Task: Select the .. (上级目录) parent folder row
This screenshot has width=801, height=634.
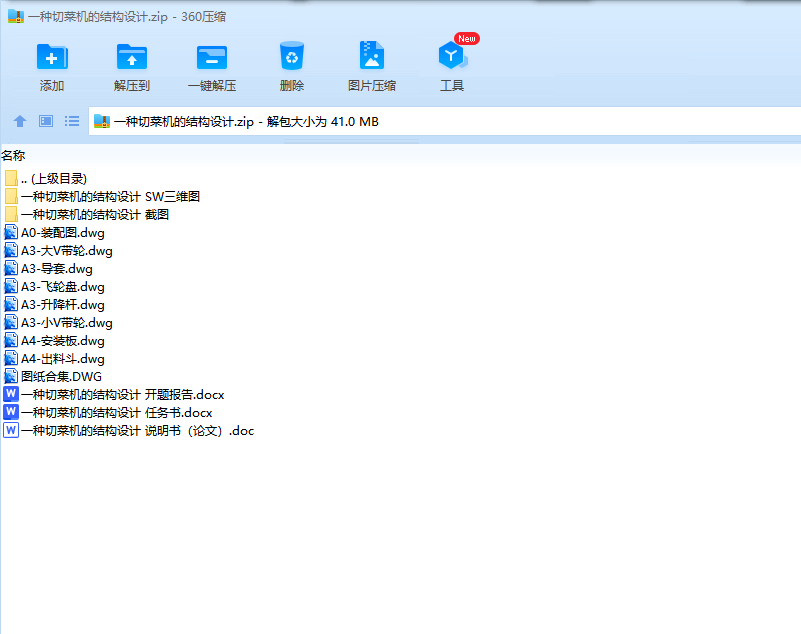Action: coord(45,178)
